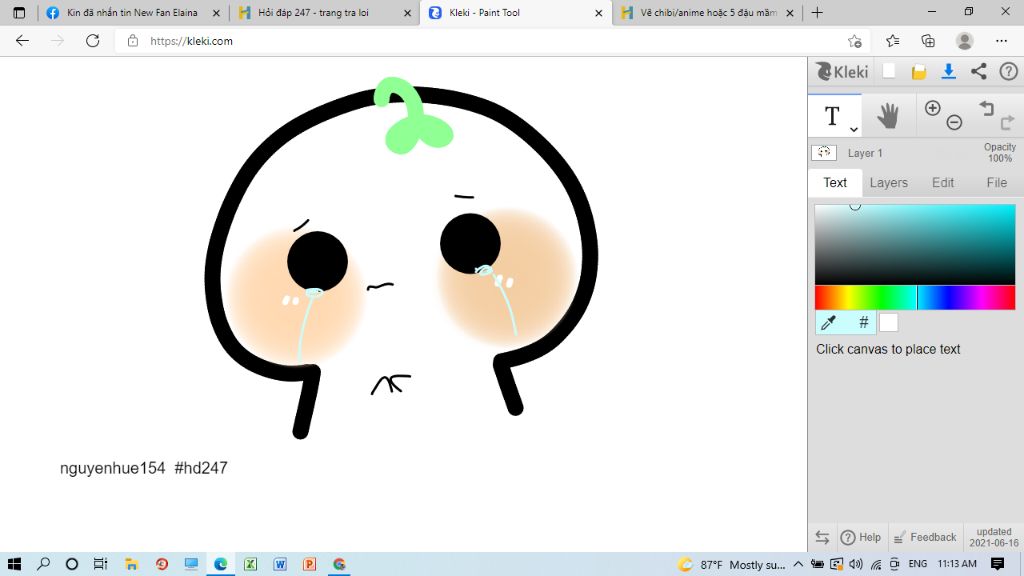The height and width of the screenshot is (576, 1024).
Task: Click the current white color swatch
Action: pyautogui.click(x=888, y=323)
